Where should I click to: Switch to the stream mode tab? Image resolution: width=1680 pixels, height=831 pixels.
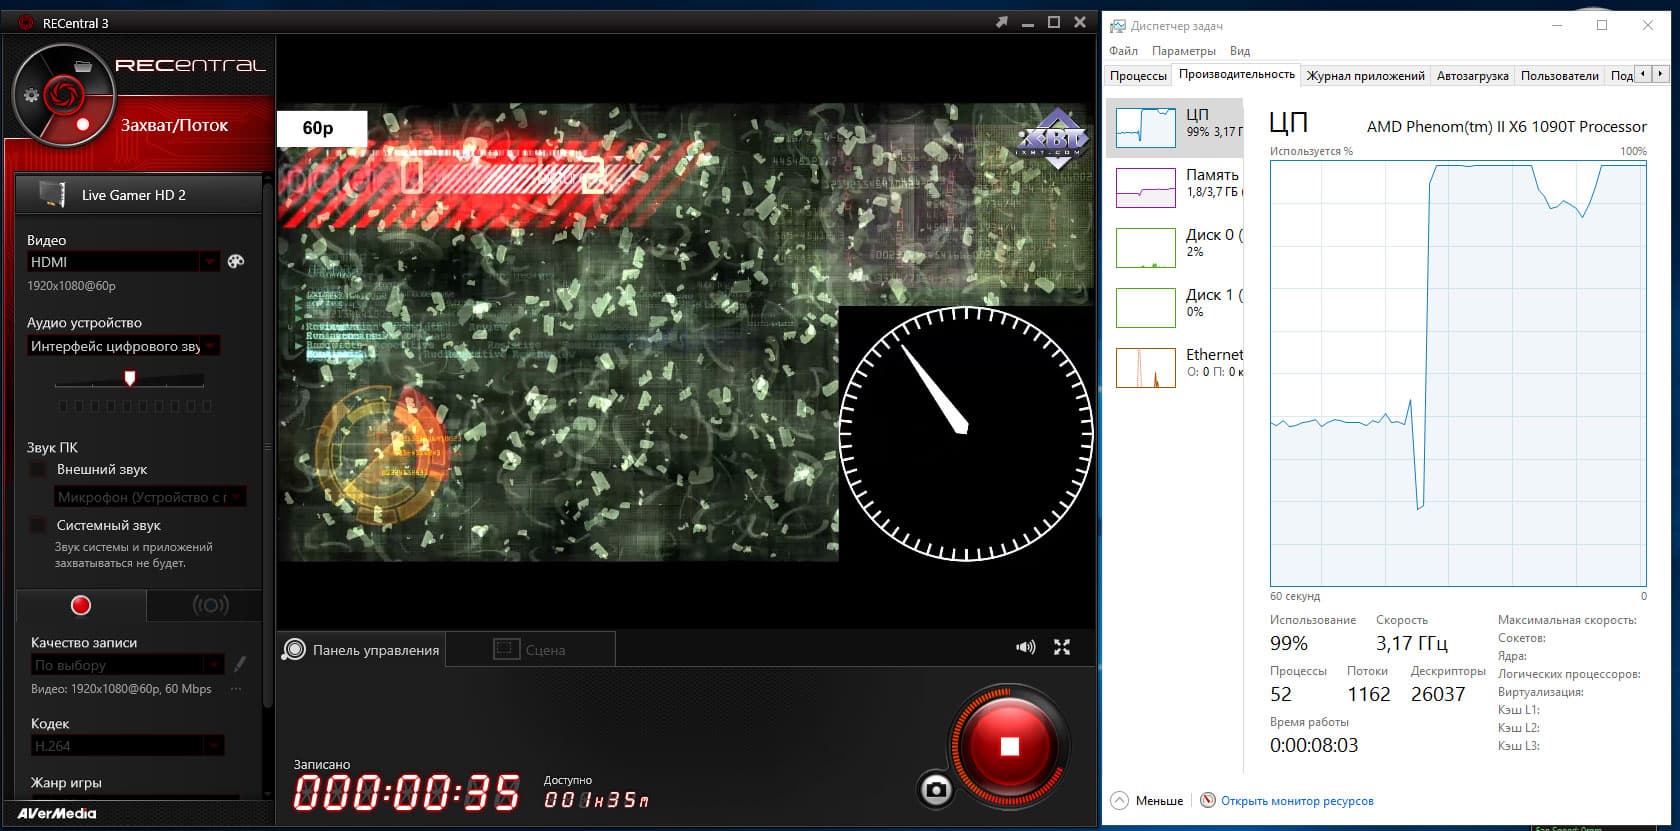point(210,605)
